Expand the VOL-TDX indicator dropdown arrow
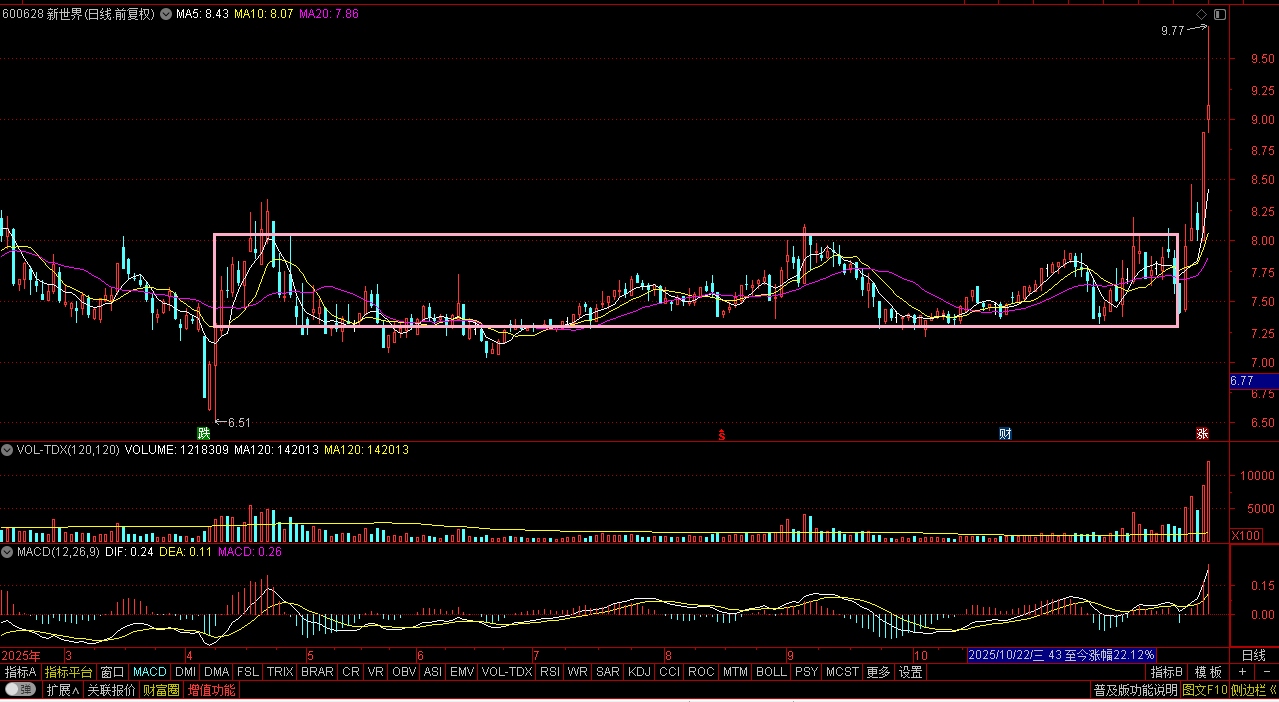This screenshot has width=1279, height=702. point(7,451)
